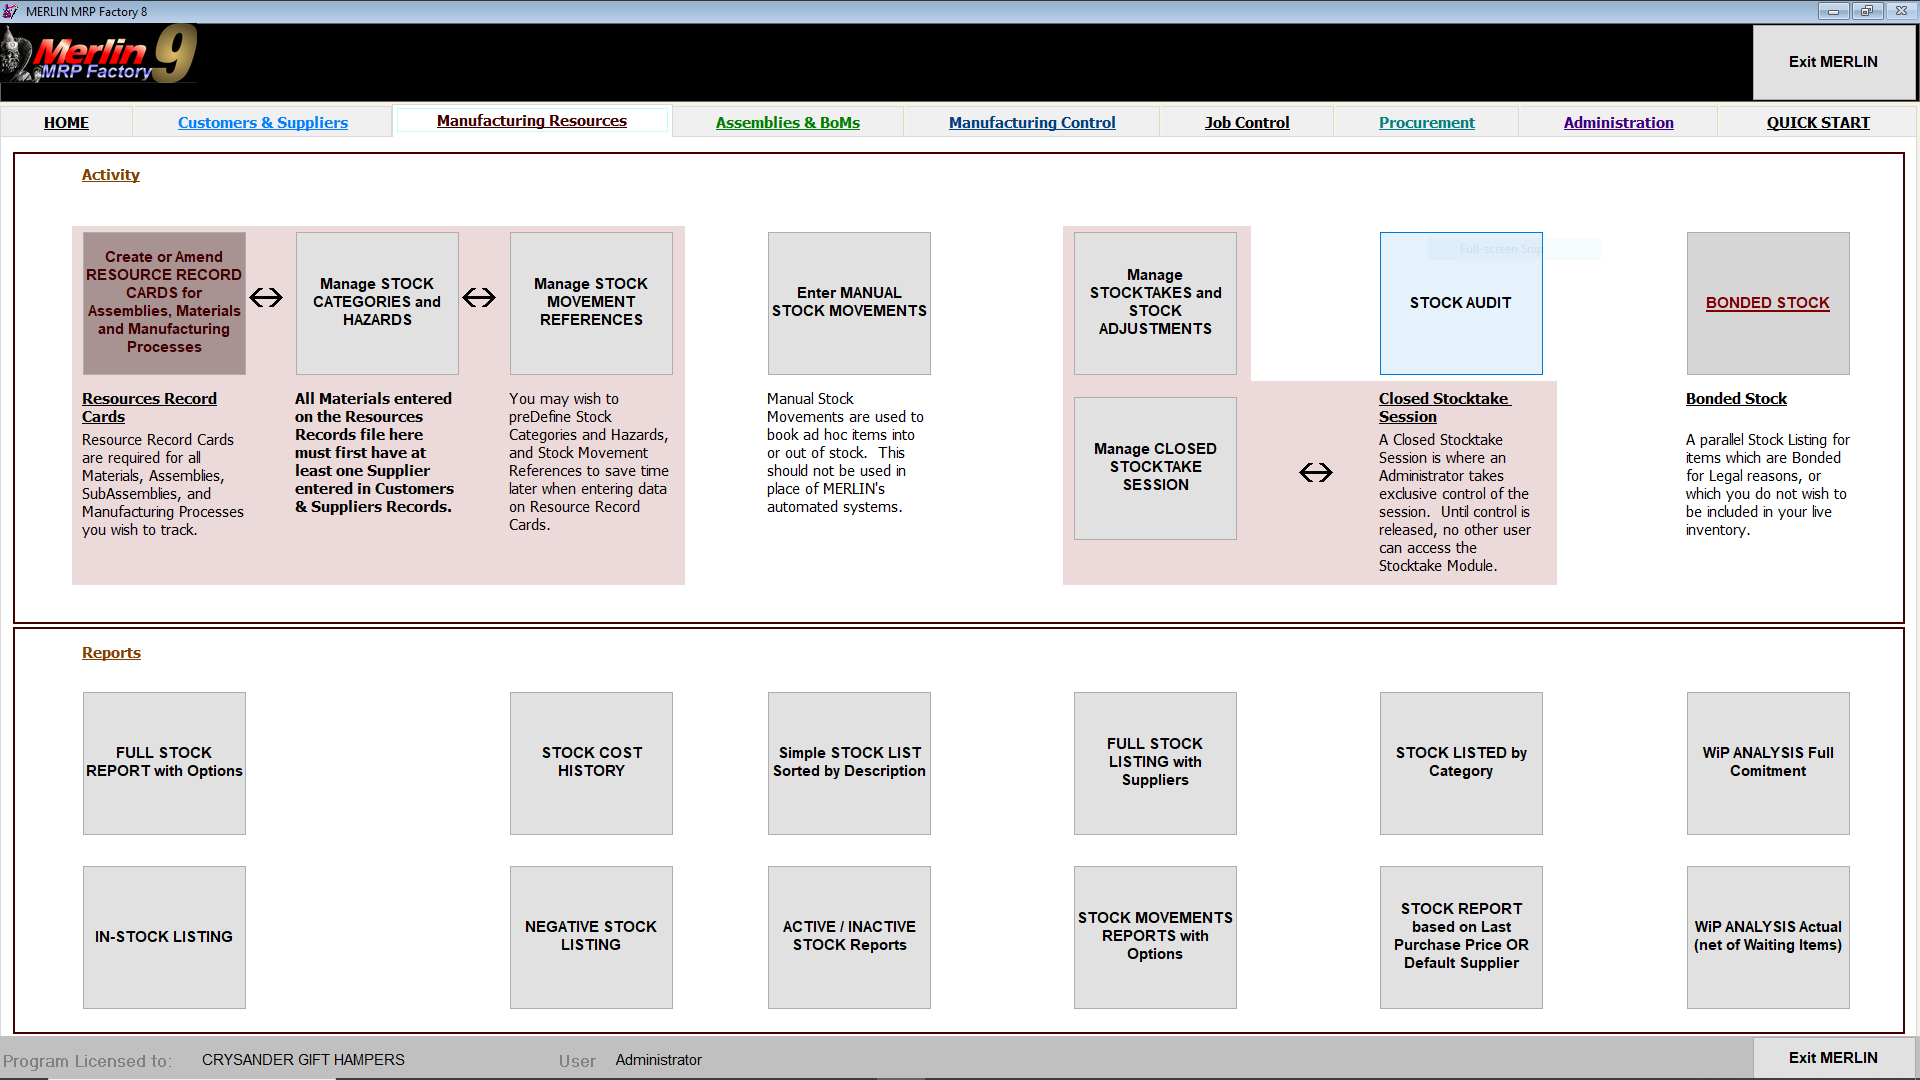
Task: Click the Bonded Stock tile
Action: point(1767,302)
